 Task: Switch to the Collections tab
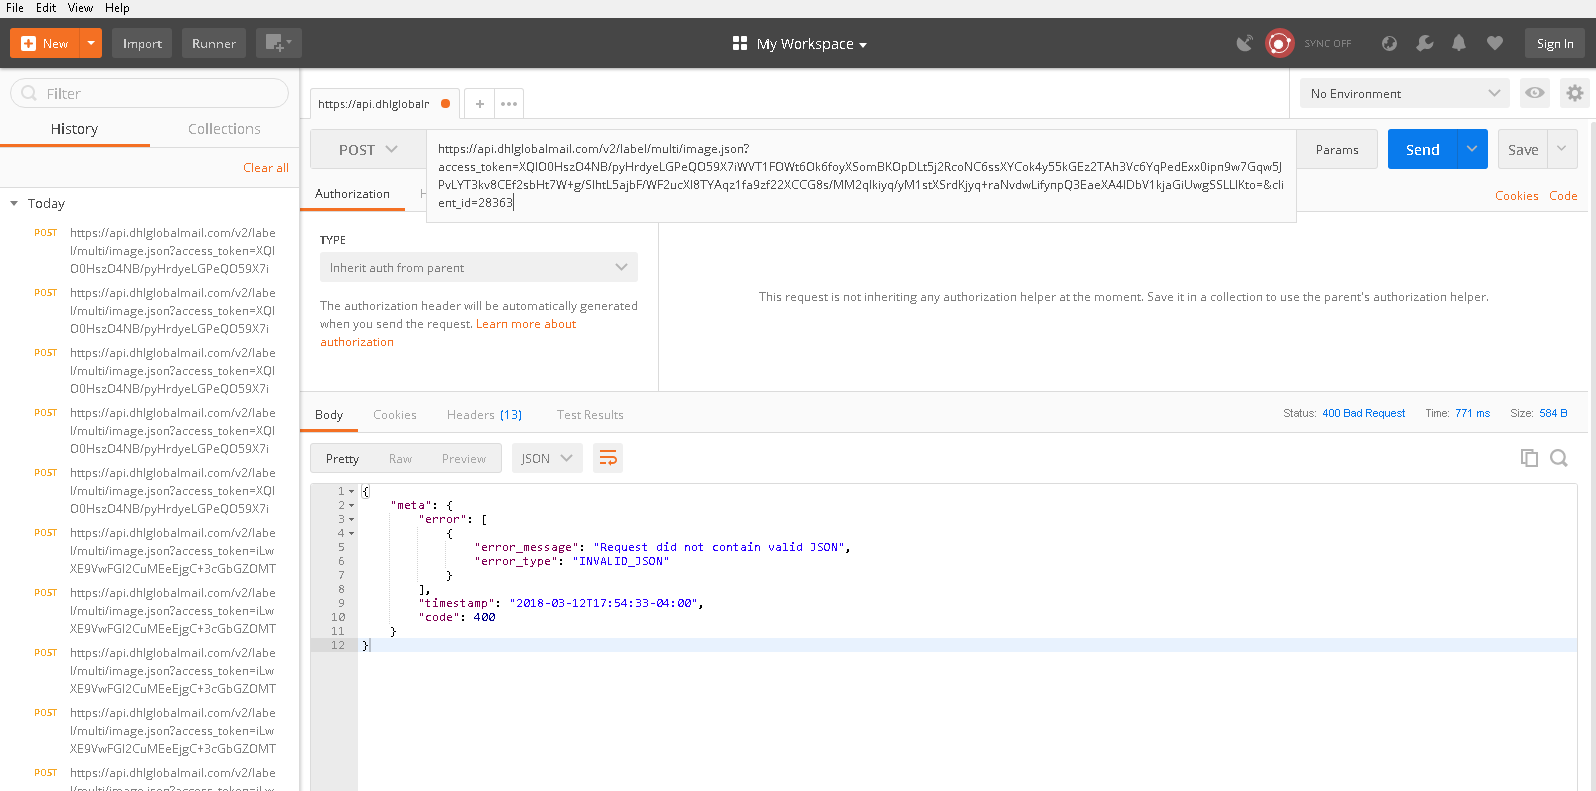pyautogui.click(x=224, y=129)
